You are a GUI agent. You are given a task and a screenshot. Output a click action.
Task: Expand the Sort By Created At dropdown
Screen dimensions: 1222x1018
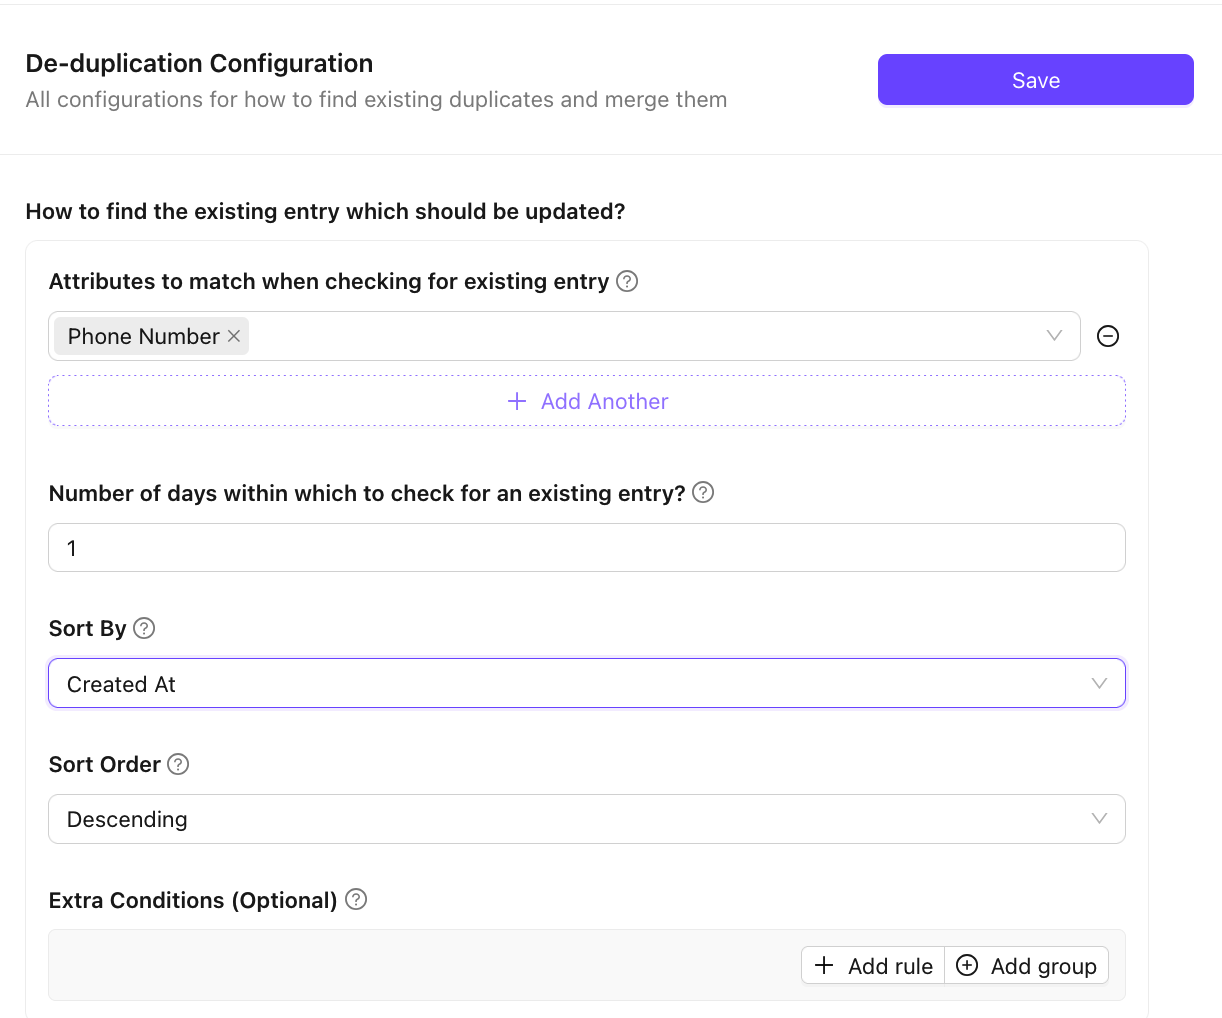[1099, 684]
